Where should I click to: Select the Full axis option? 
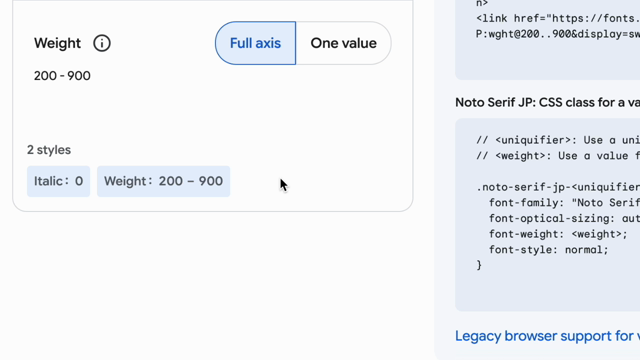256,43
